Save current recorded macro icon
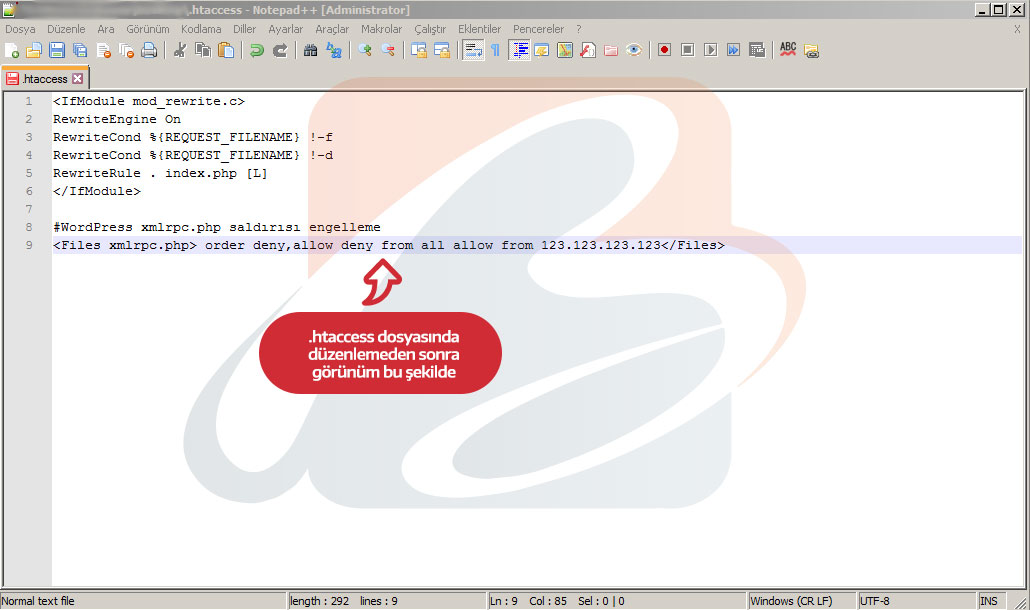Screen dimensions: 1030x610 (757, 50)
